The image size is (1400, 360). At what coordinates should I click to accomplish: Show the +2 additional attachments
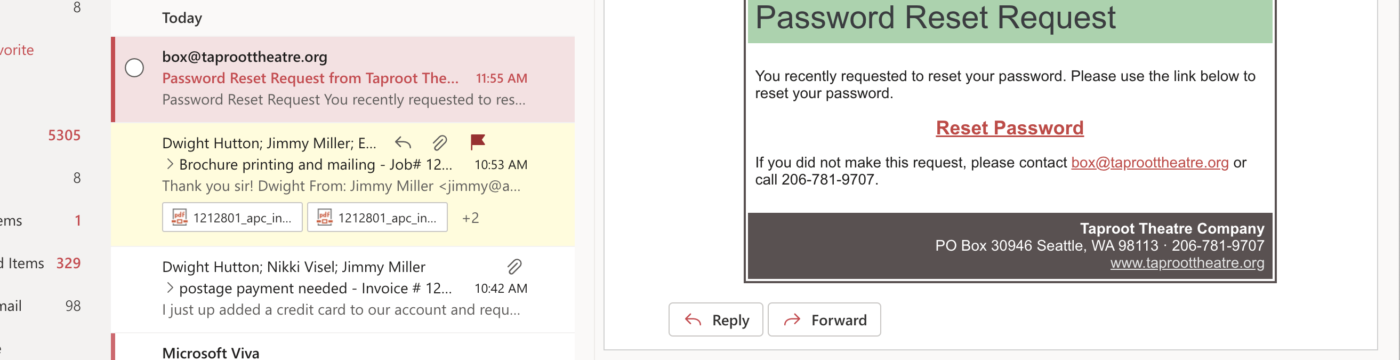470,217
